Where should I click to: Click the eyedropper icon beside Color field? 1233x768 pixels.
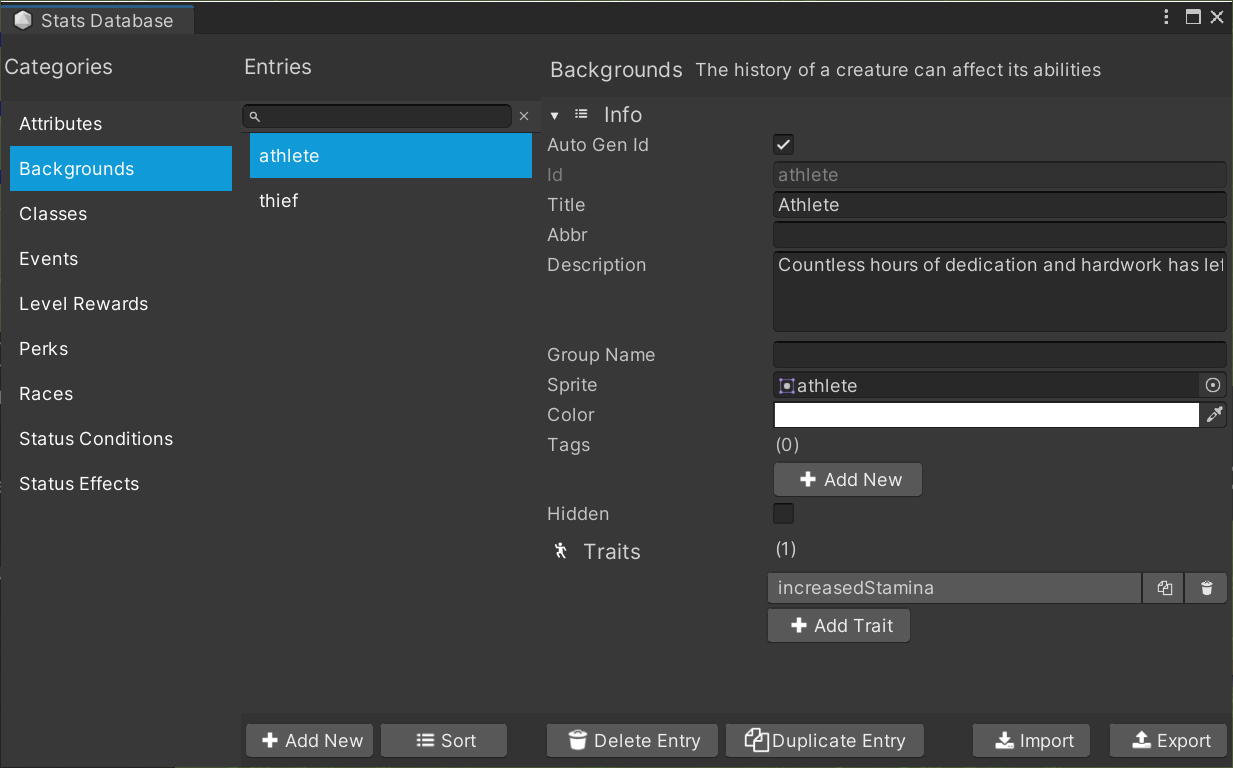[1214, 415]
